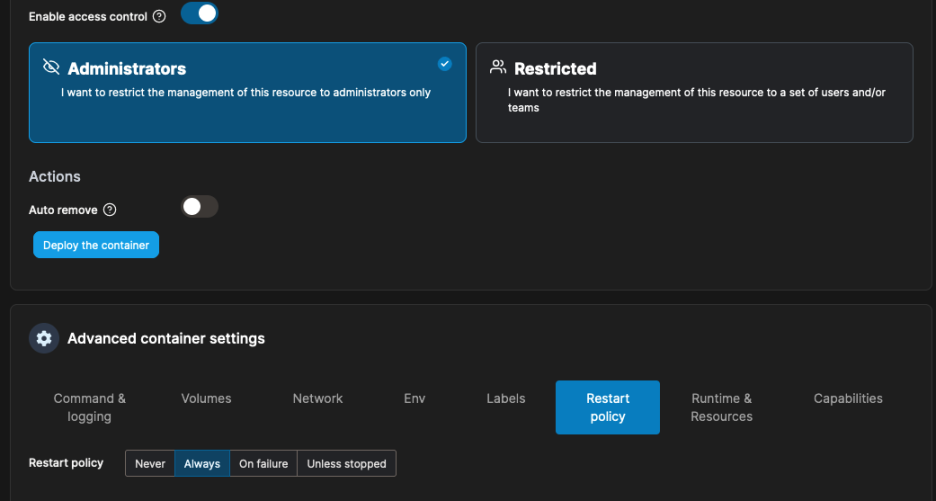Click the Restart policy field label

point(66,463)
